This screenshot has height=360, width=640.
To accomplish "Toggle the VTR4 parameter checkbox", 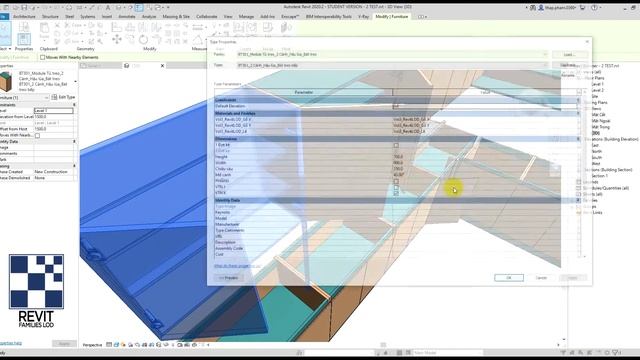I will [x=396, y=193].
